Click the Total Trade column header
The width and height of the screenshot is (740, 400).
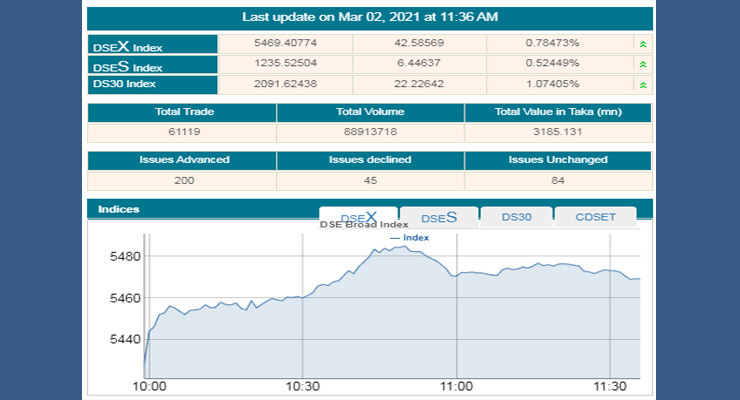180,113
